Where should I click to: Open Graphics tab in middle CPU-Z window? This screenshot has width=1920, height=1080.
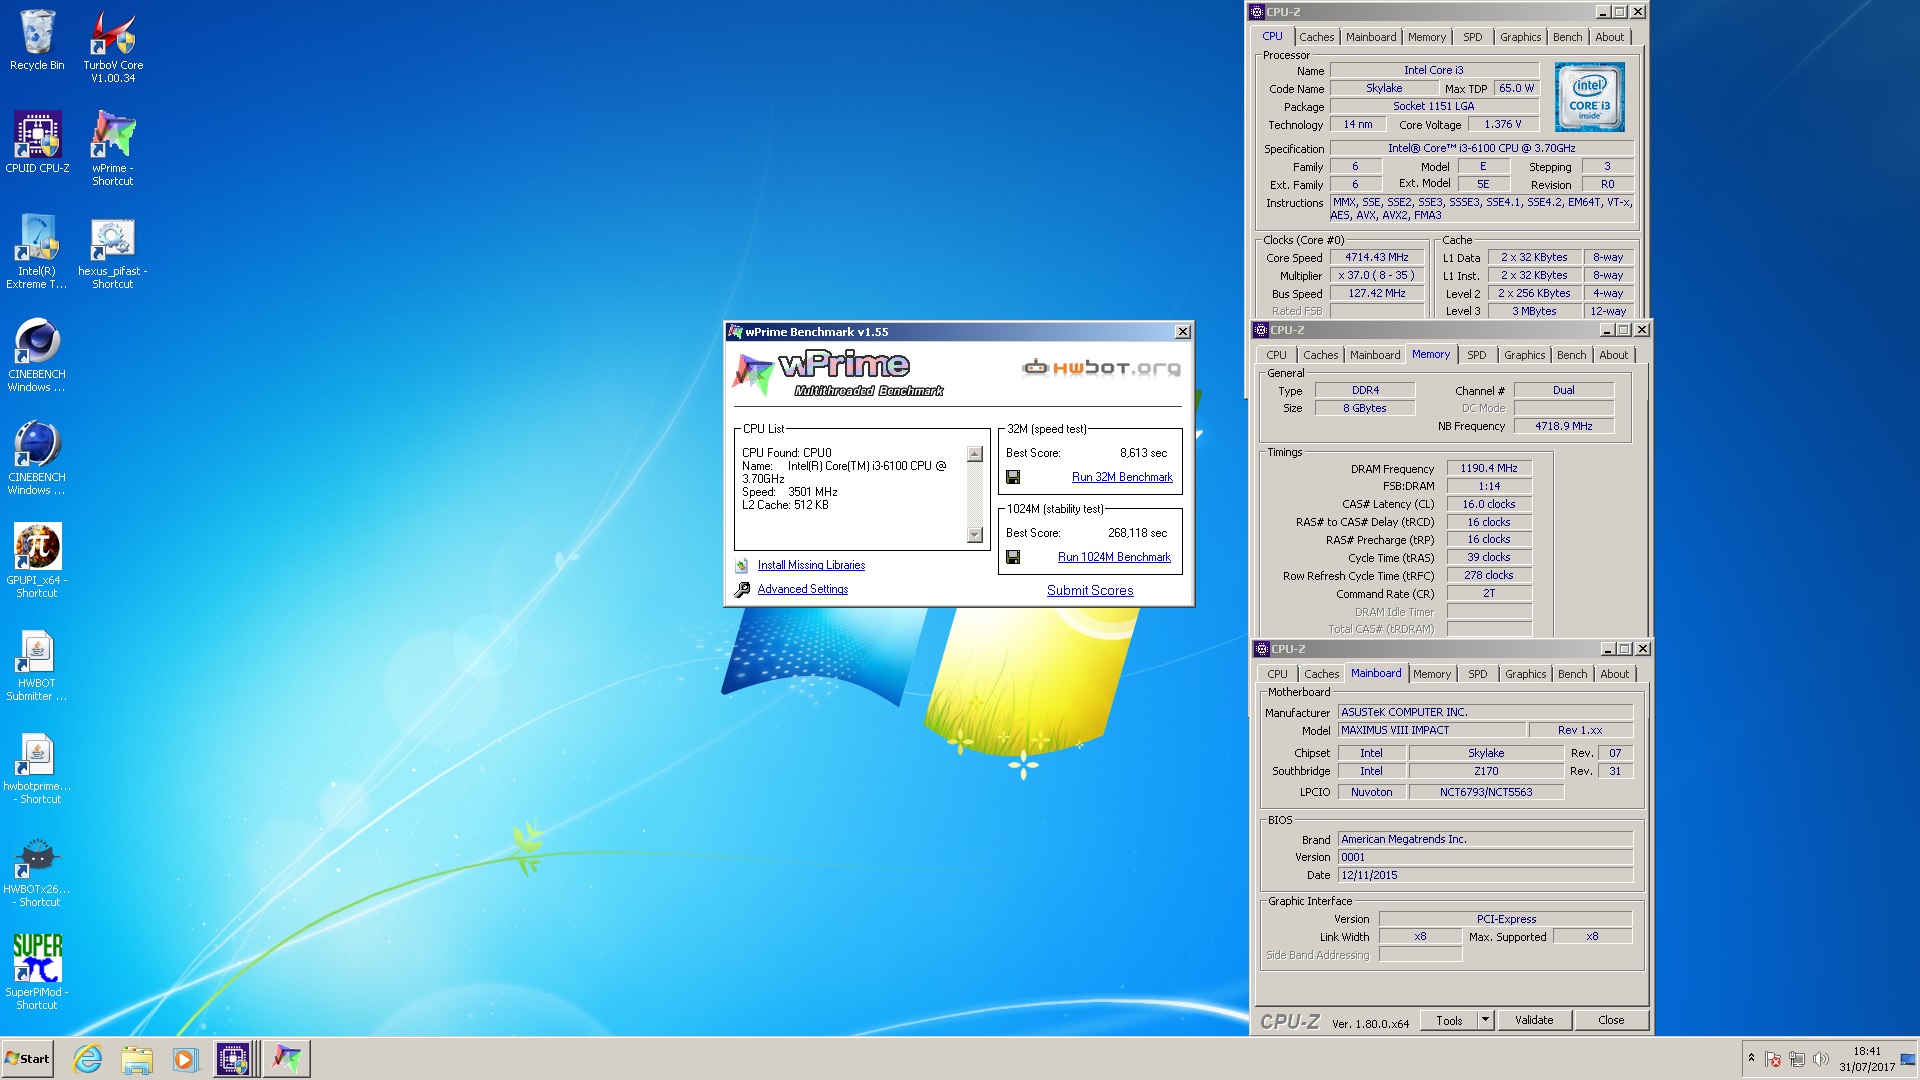pyautogui.click(x=1524, y=355)
